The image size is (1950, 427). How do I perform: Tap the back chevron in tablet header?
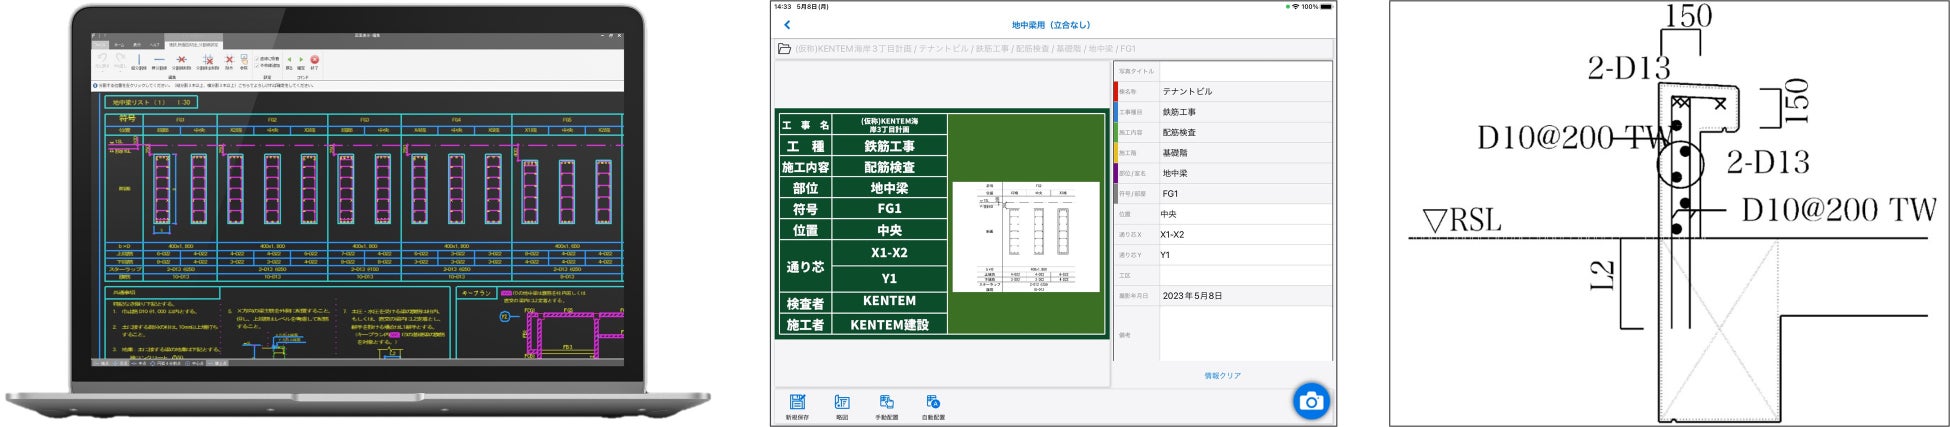point(787,25)
